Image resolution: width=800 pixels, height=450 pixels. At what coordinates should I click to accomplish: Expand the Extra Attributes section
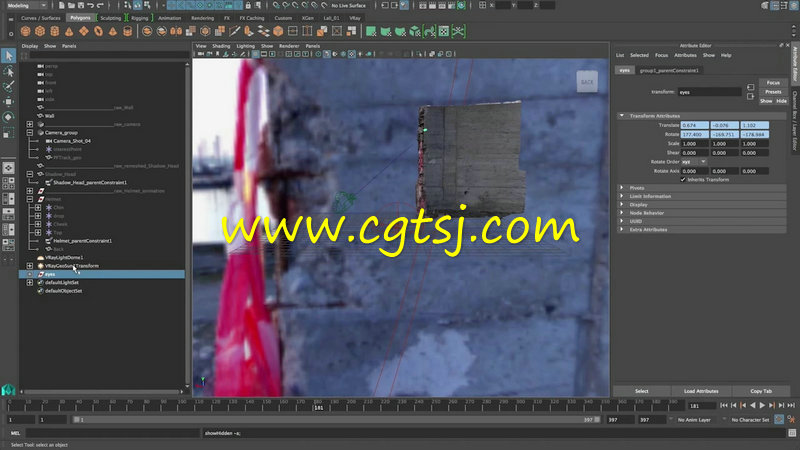point(621,230)
